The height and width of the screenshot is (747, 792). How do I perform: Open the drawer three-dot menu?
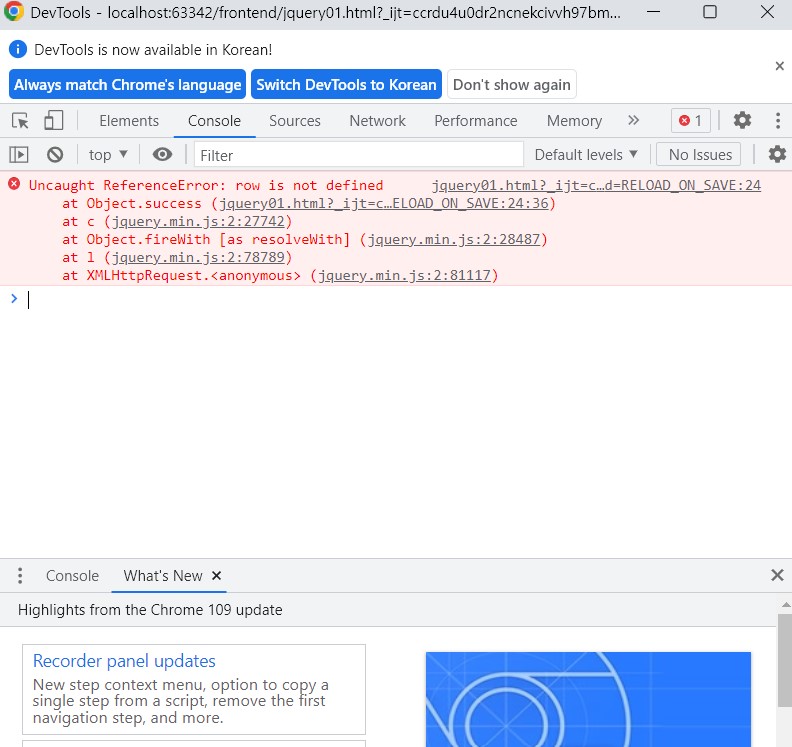20,576
